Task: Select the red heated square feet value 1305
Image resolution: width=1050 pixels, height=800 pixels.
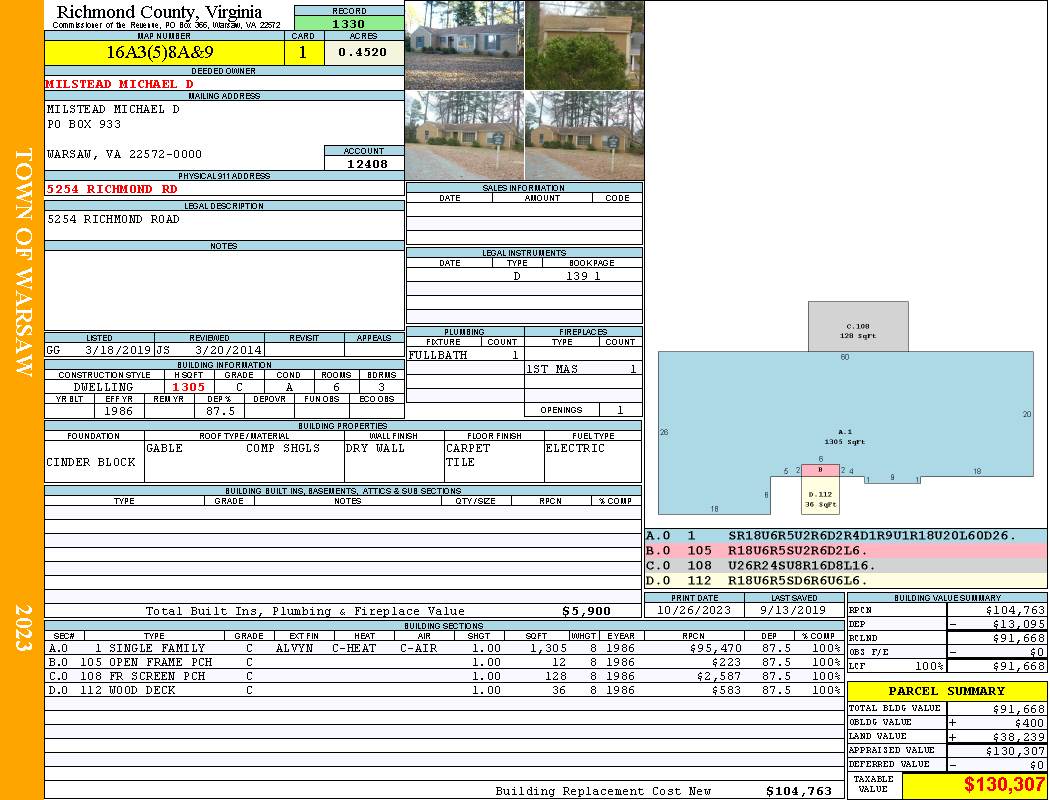Action: 188,387
